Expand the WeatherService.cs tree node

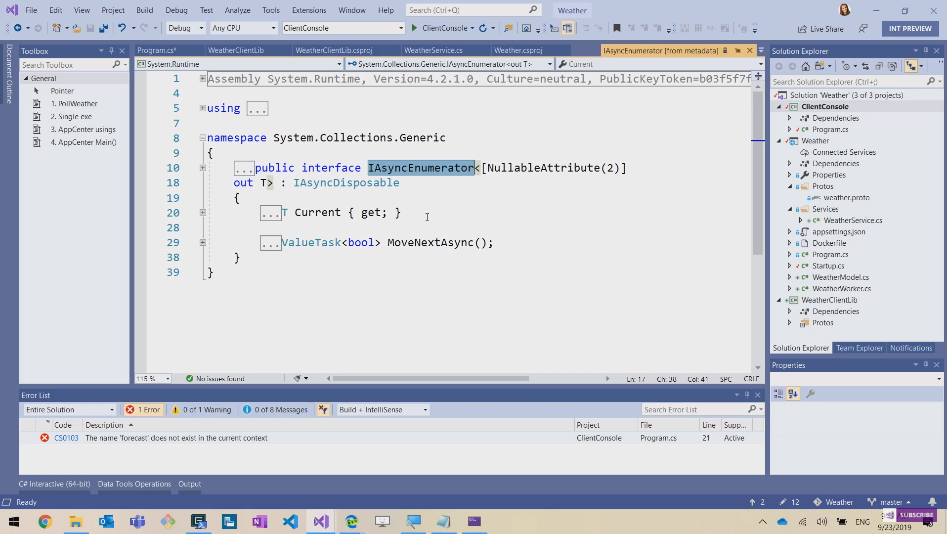pos(800,220)
